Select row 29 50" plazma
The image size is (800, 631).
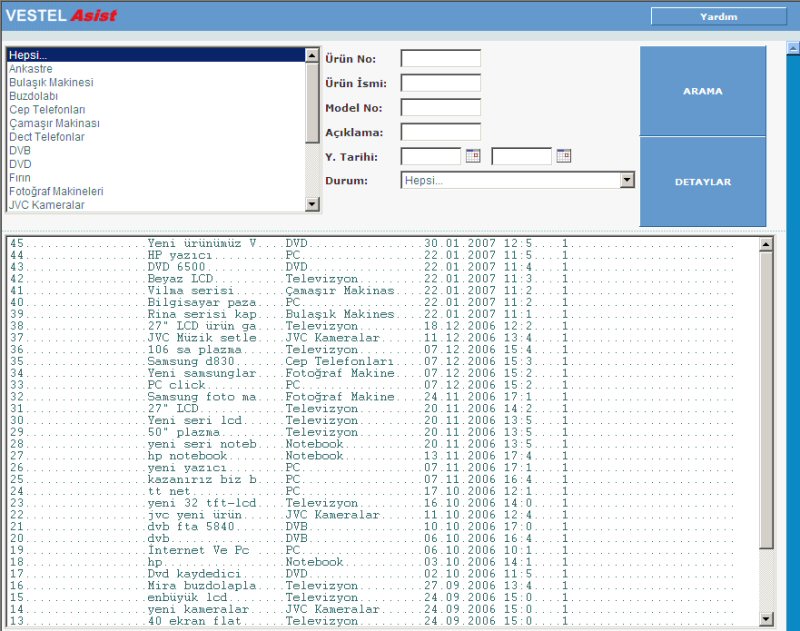coord(383,432)
